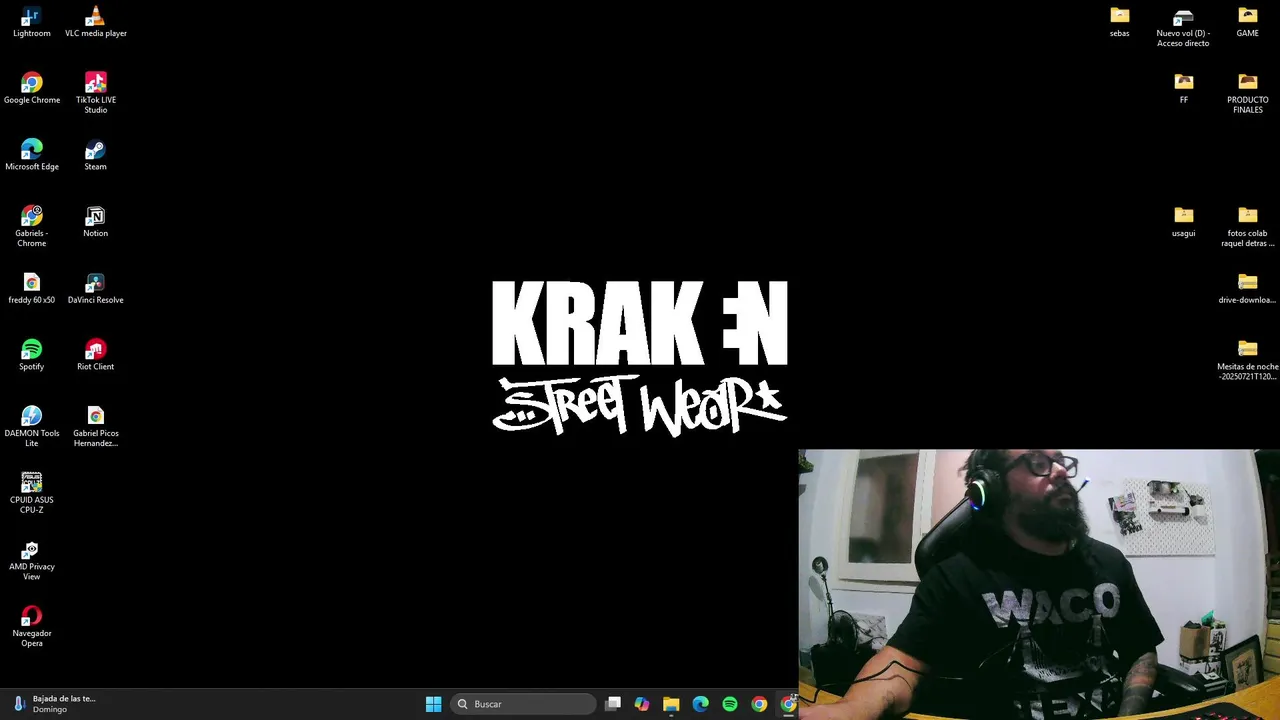1280x720 pixels.
Task: Select Nuevo vol (D:) drive shortcut
Action: pos(1183,27)
